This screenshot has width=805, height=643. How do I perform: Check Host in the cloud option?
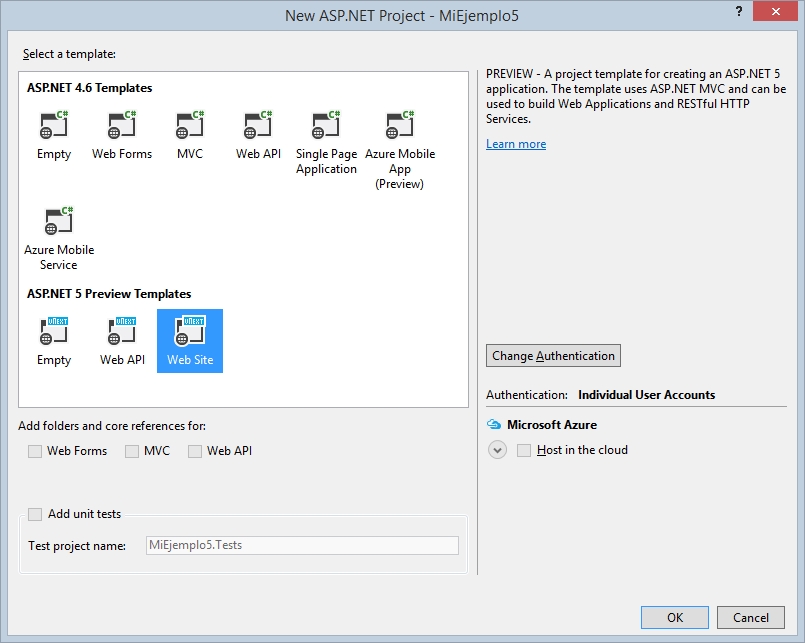tap(524, 450)
